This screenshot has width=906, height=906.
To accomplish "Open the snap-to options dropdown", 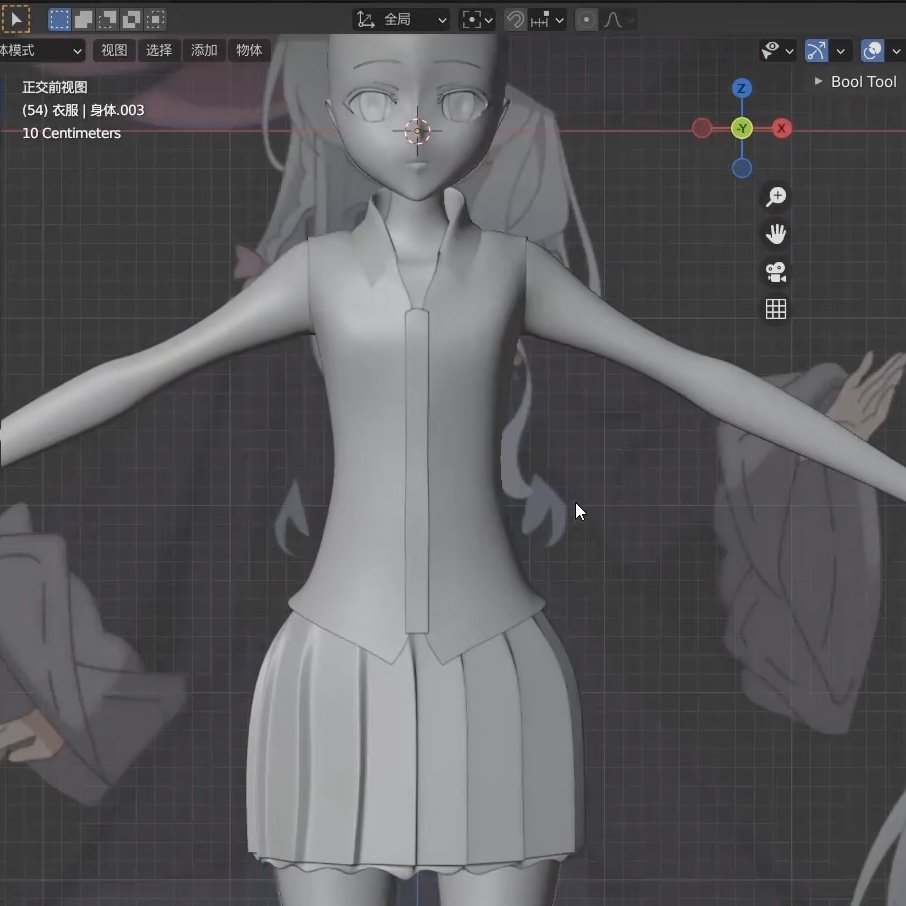I will pos(547,20).
